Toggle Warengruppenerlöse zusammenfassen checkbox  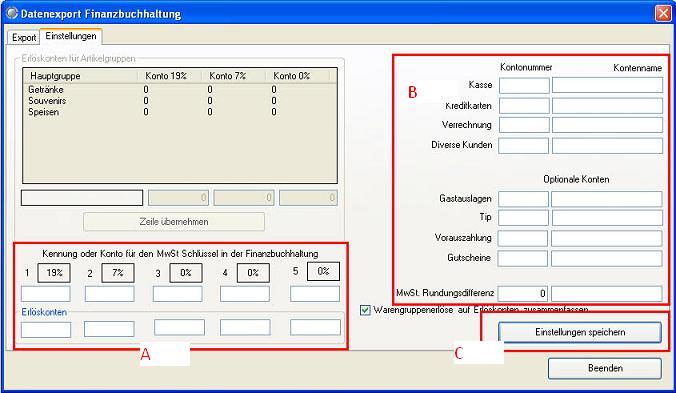click(x=365, y=310)
